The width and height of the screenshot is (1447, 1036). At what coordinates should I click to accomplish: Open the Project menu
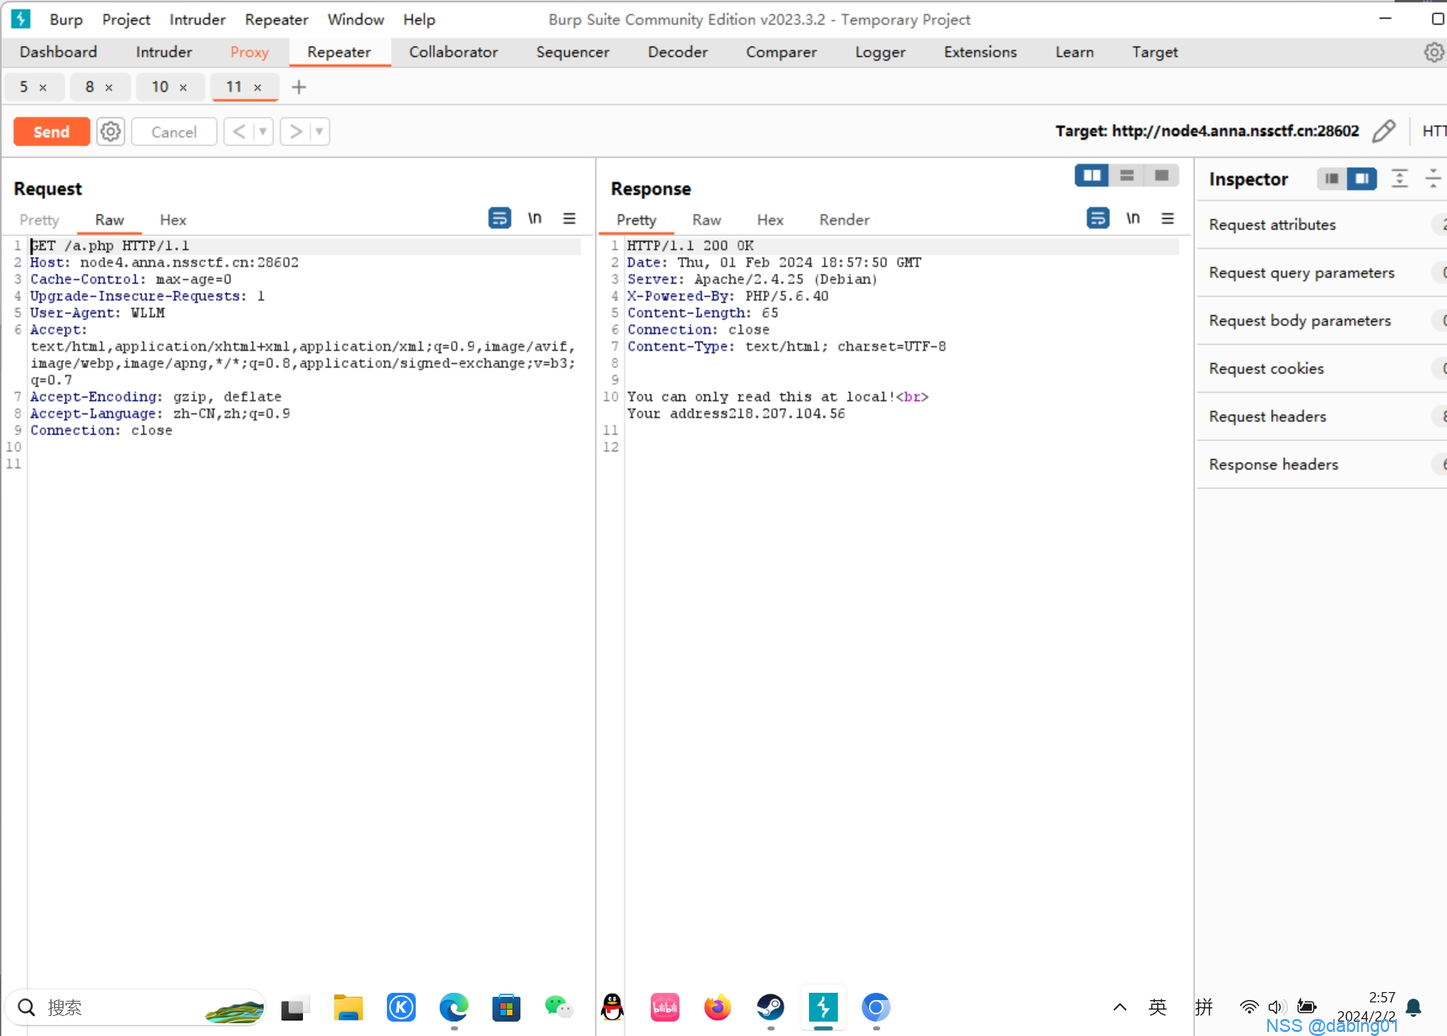(126, 19)
